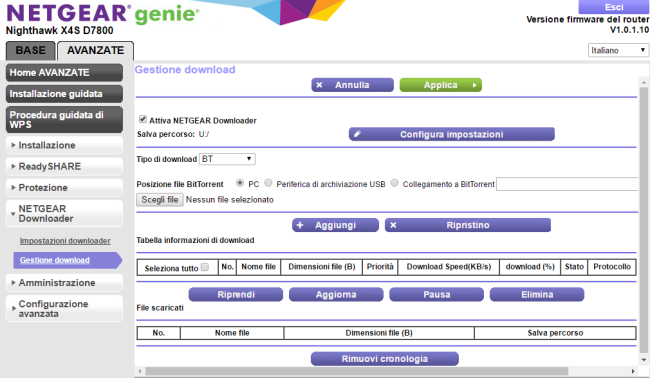
Task: Click the vertical scrollbar up arrow
Action: pyautogui.click(x=644, y=82)
